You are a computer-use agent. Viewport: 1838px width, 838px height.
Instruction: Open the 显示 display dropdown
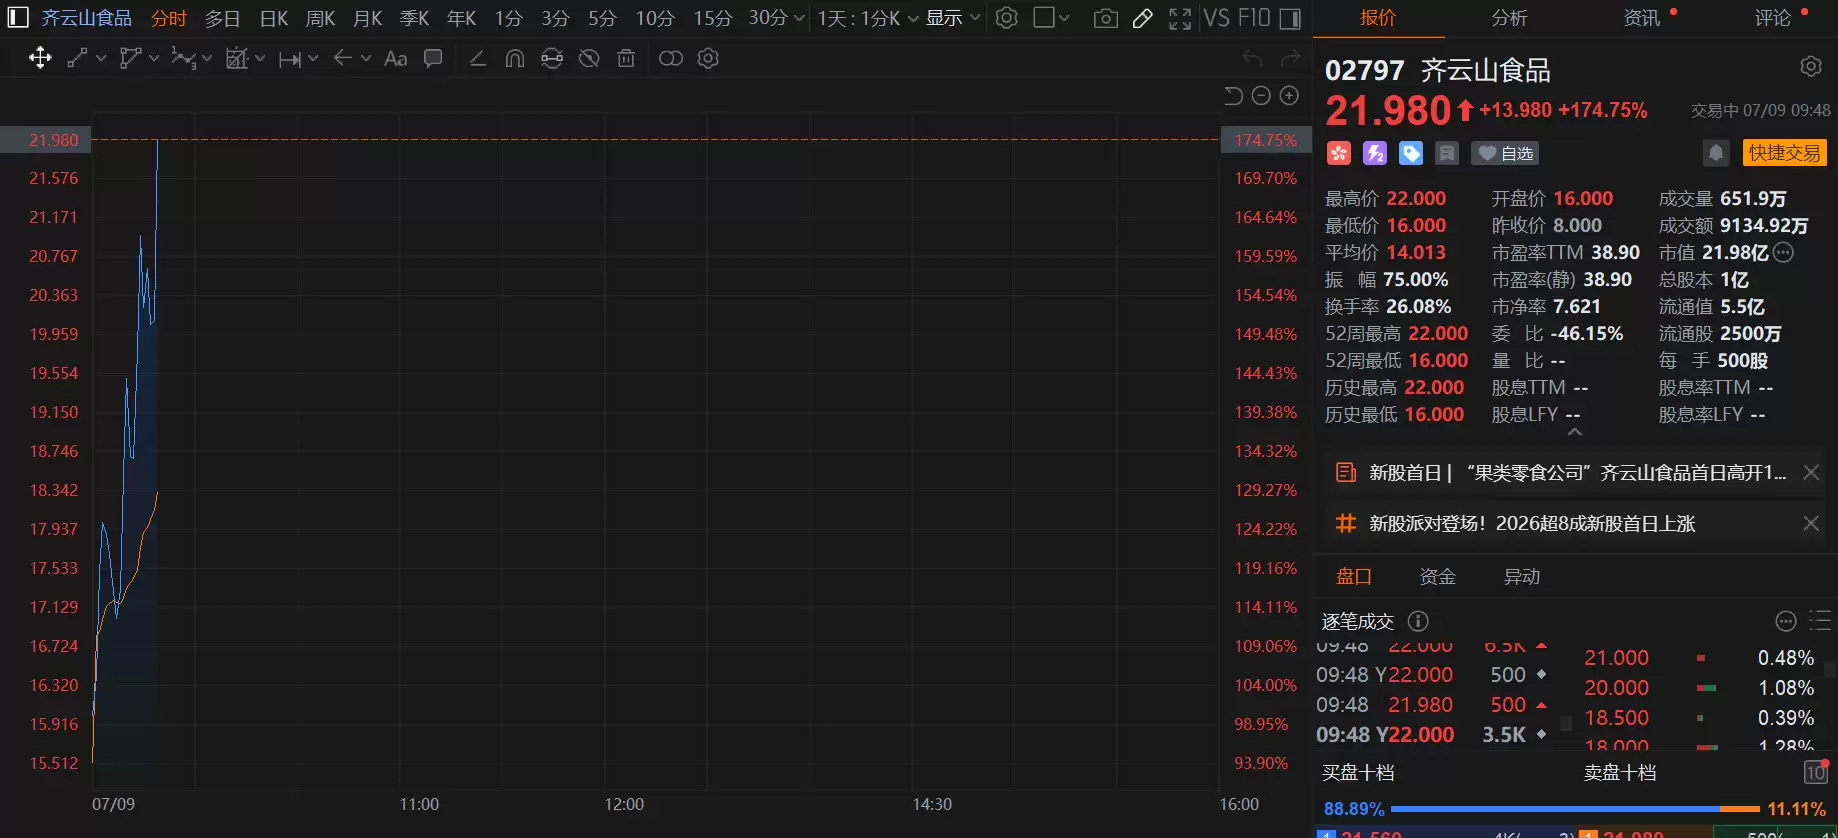(x=953, y=18)
